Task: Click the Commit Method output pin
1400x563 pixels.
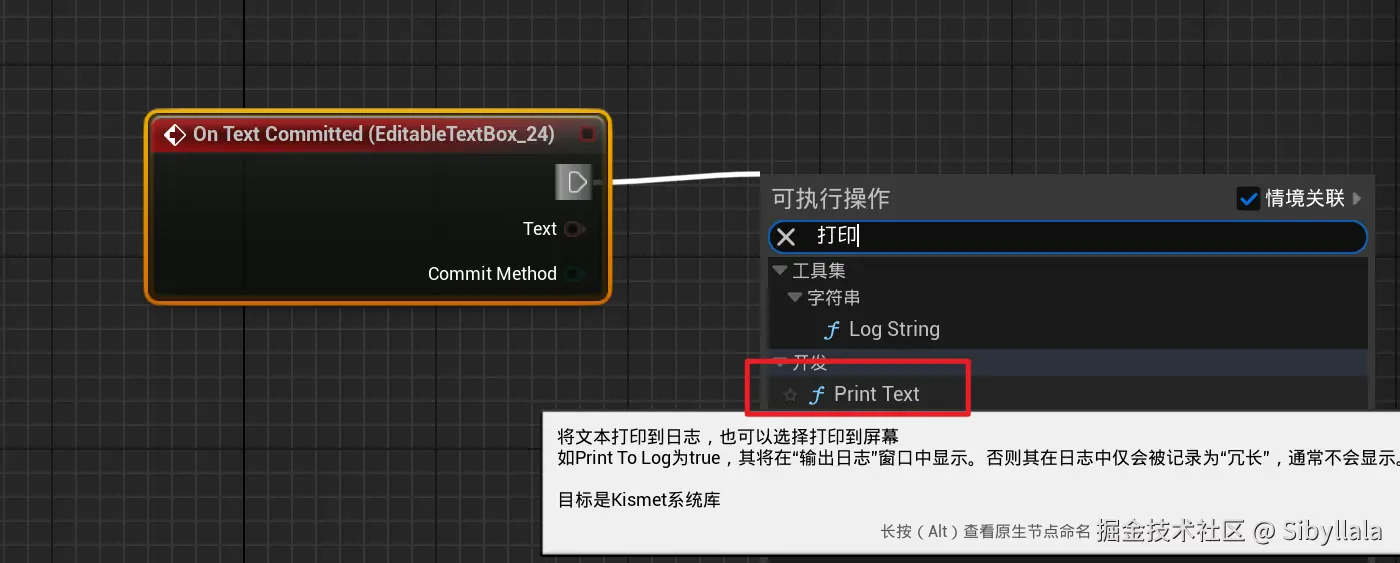Action: click(573, 274)
